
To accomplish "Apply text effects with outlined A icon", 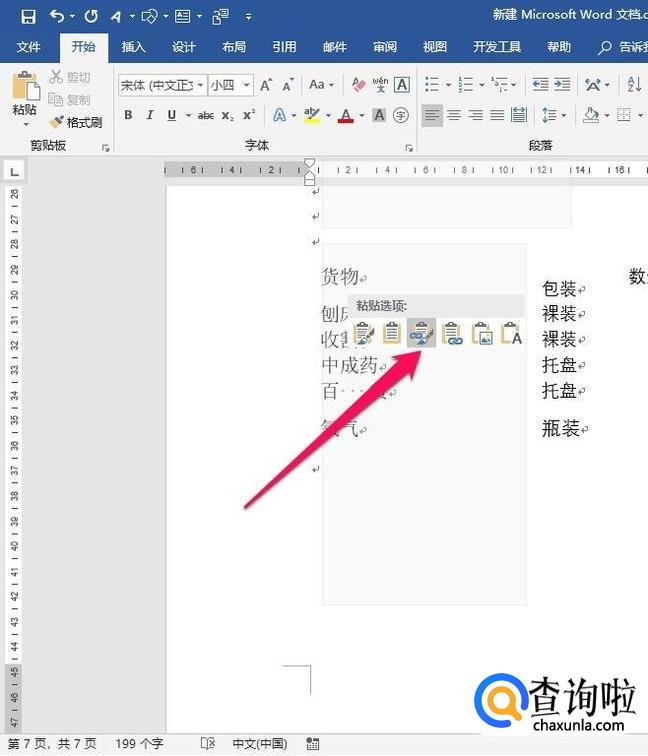I will [279, 115].
